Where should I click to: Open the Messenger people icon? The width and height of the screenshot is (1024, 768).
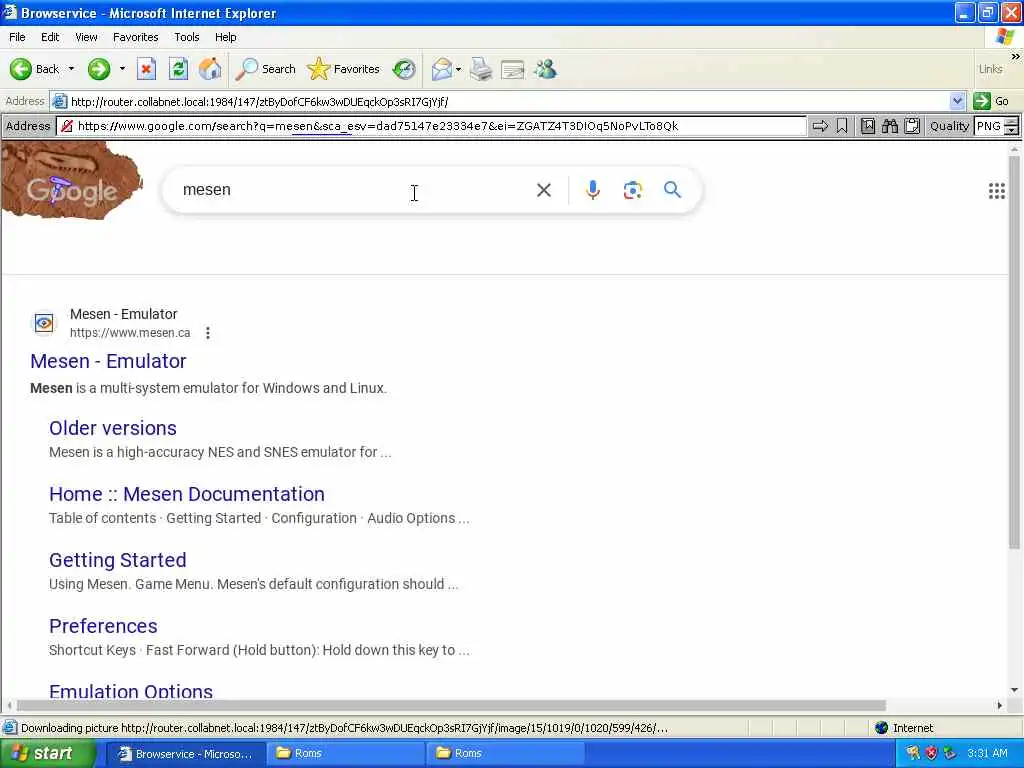545,69
